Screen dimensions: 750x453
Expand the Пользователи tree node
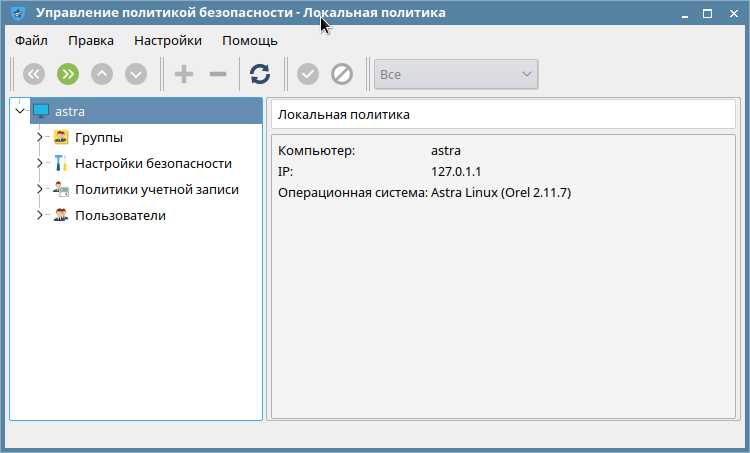pos(40,215)
